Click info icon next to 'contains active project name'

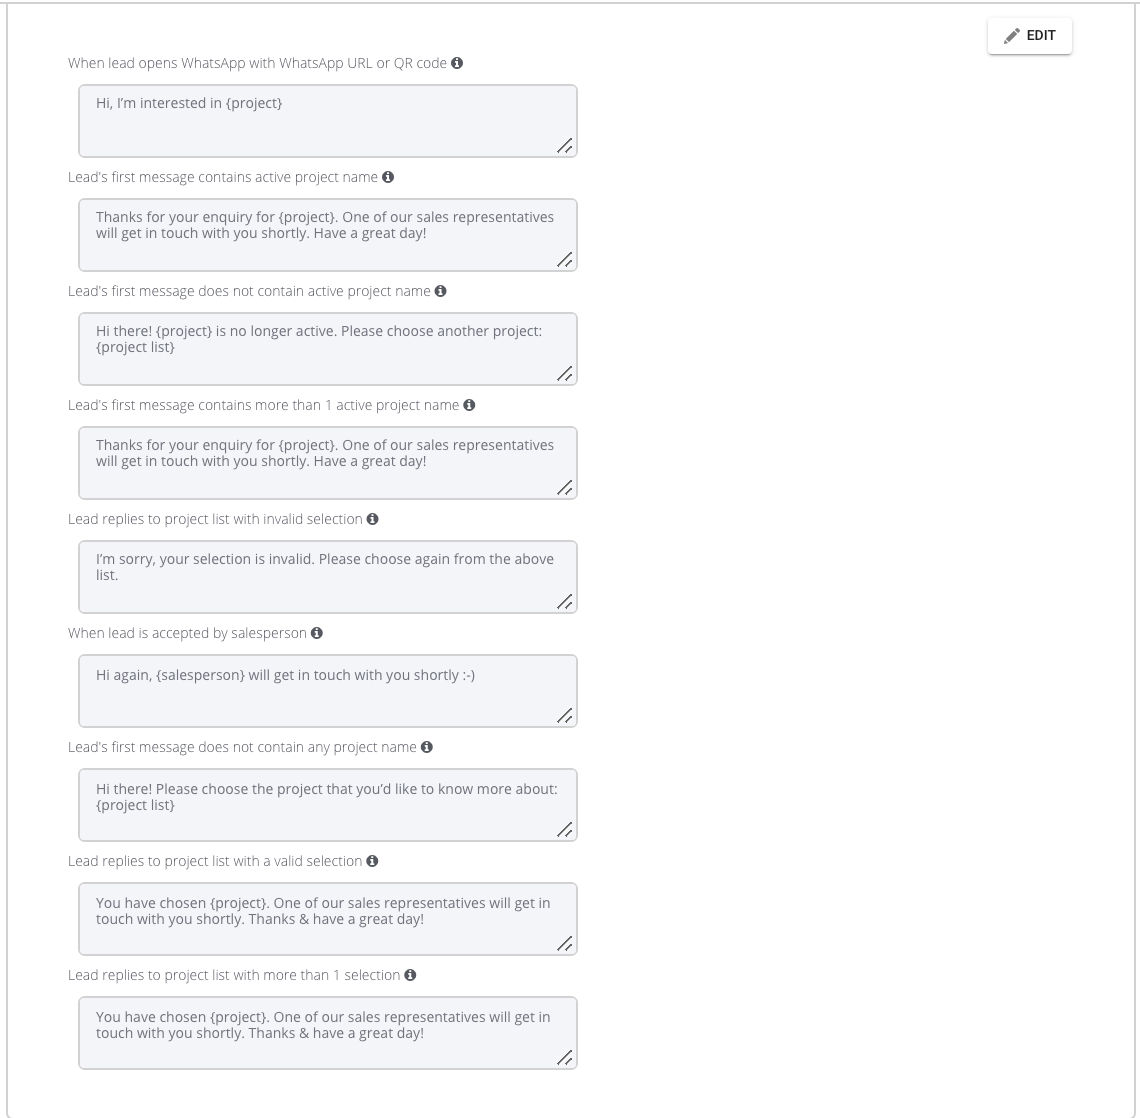point(388,177)
